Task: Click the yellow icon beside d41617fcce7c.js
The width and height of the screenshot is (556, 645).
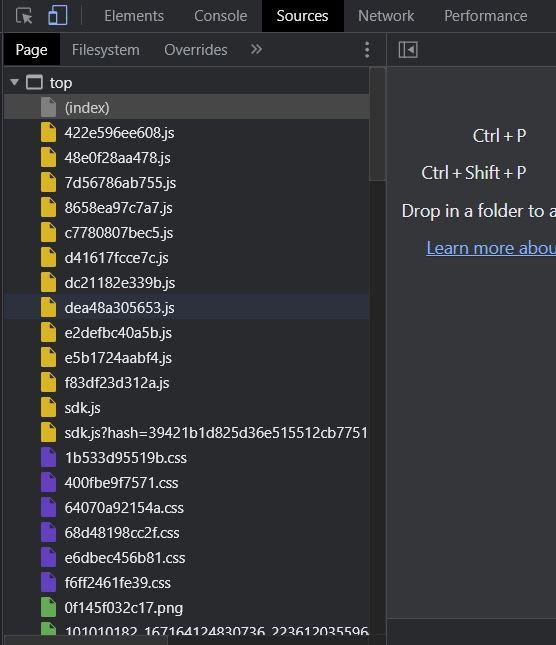Action: pos(48,258)
